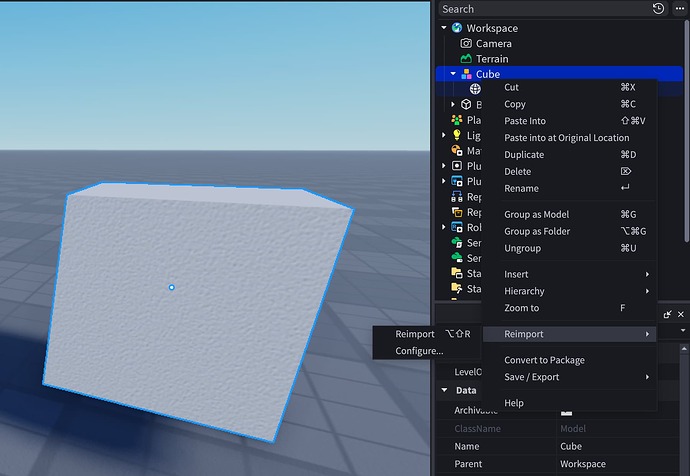
Task: Select the Terrain row
Action: click(559, 59)
